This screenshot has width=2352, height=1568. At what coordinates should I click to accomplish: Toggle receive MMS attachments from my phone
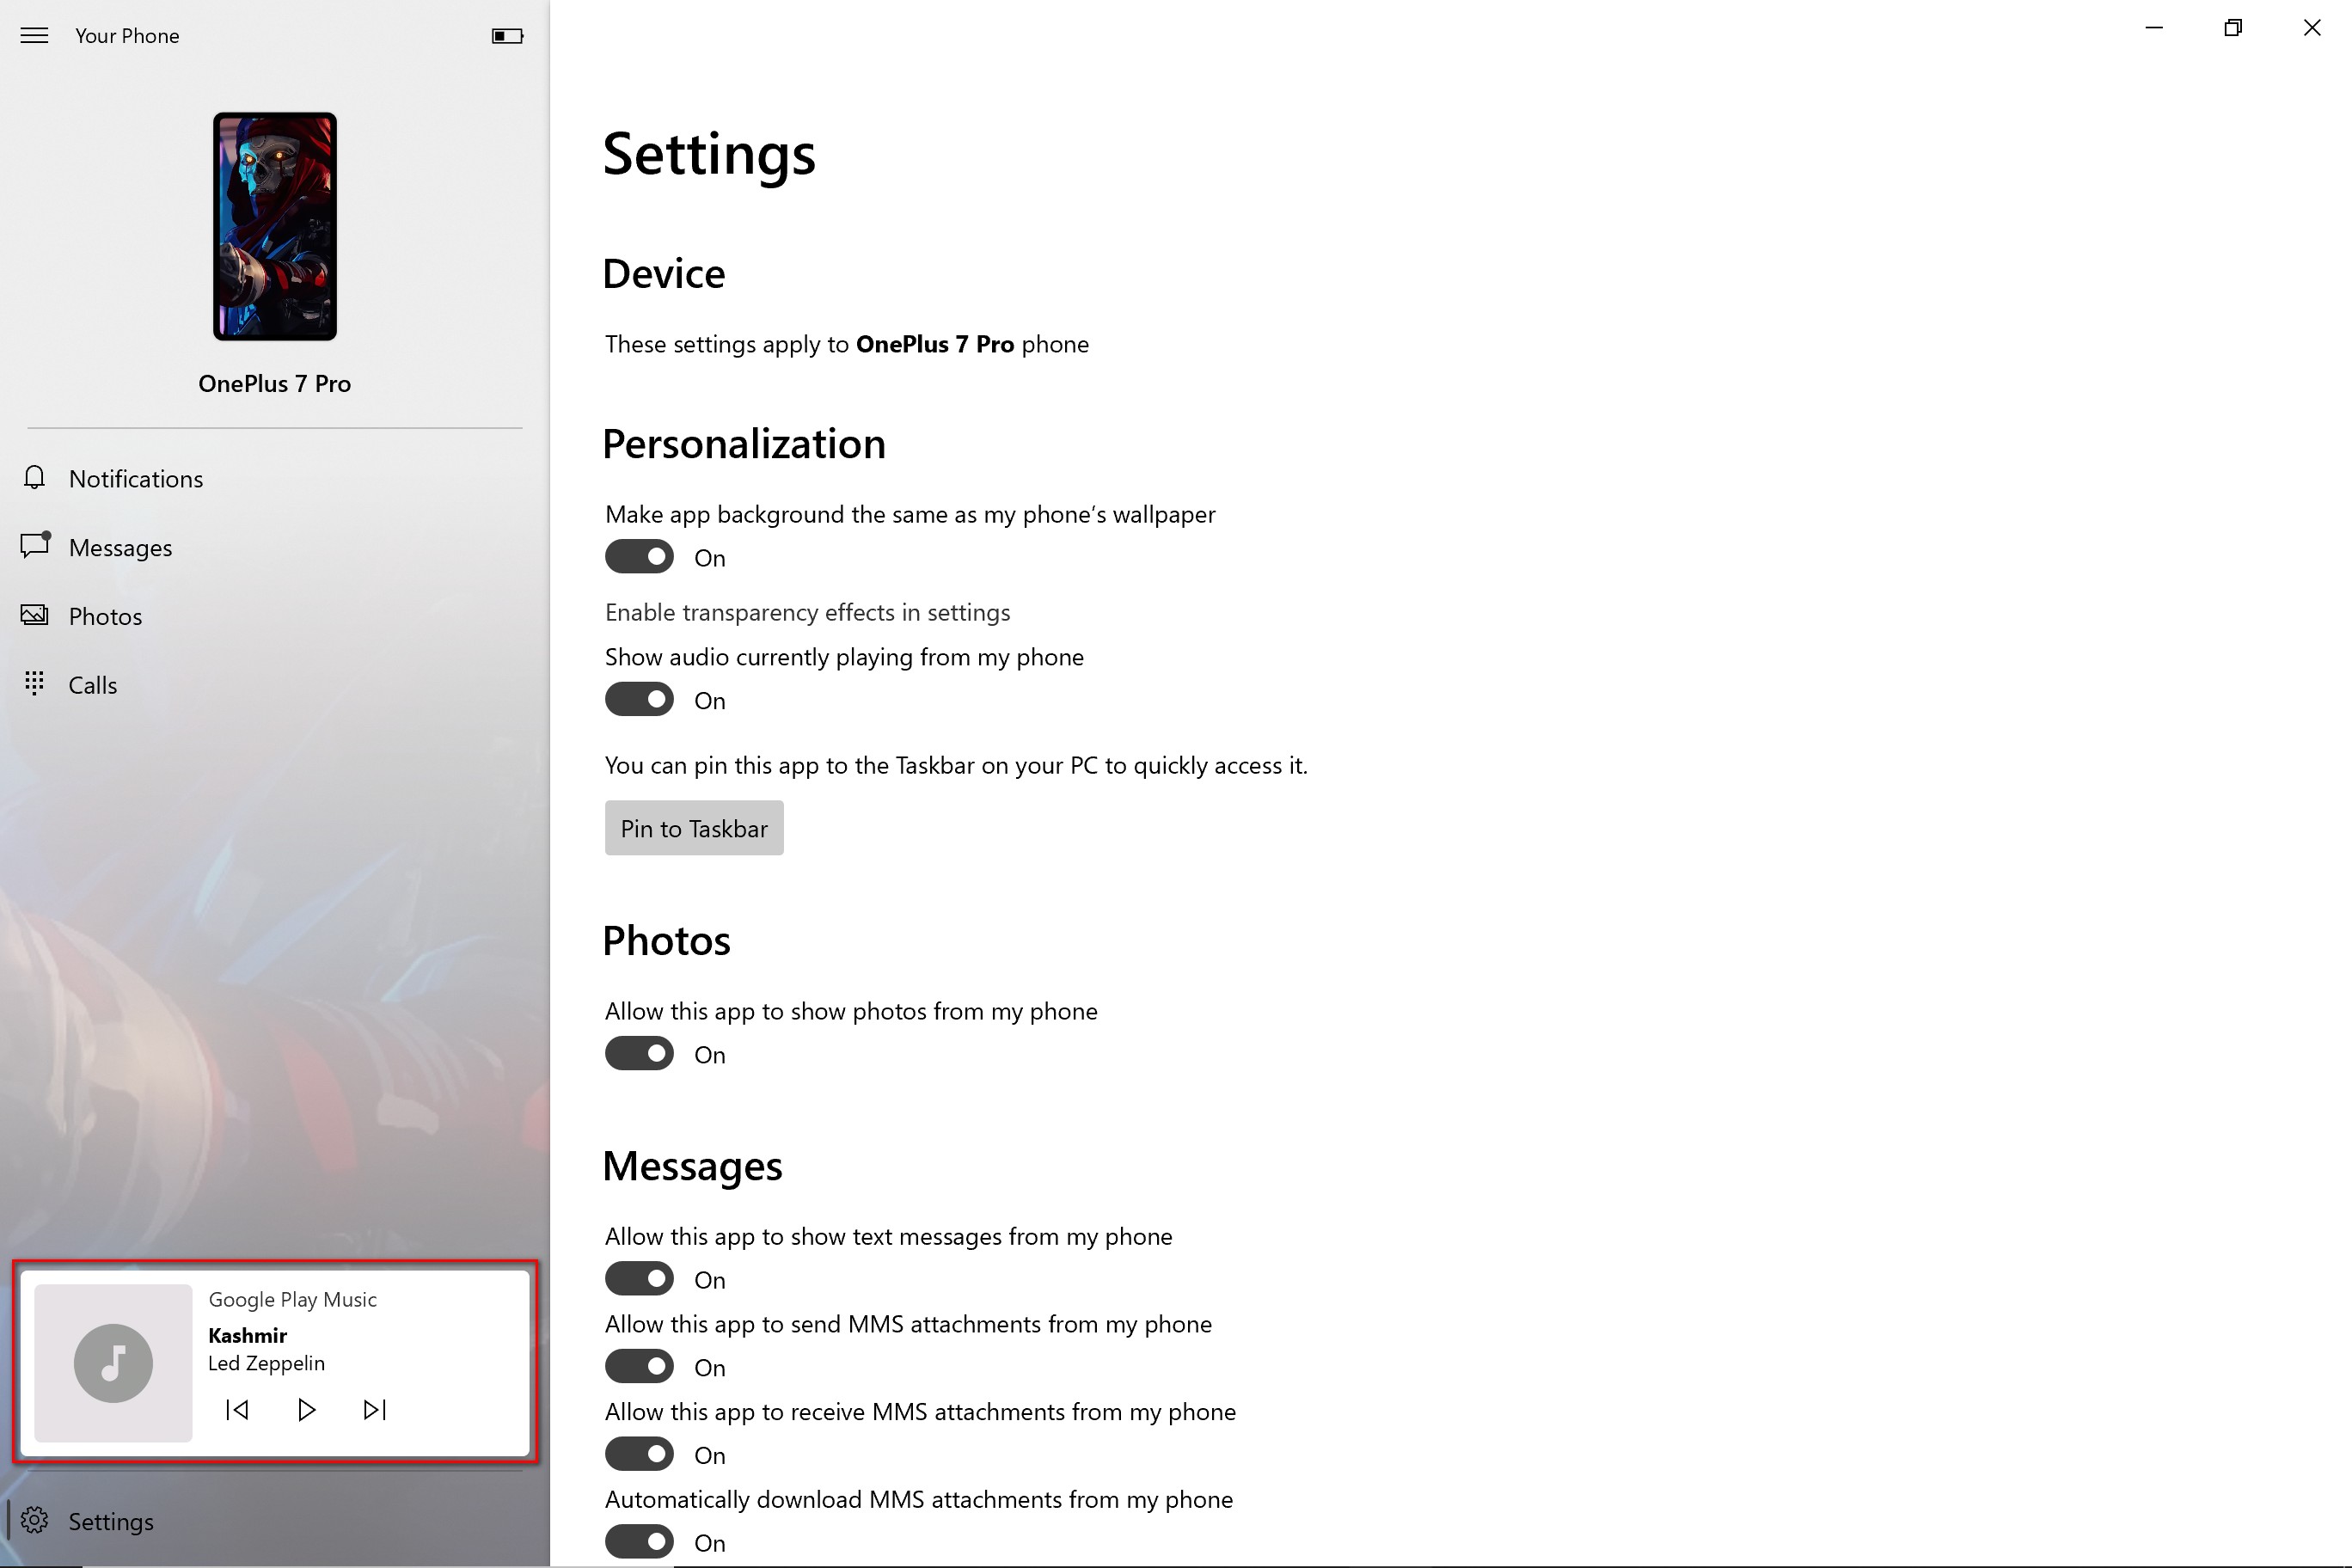coord(639,1455)
